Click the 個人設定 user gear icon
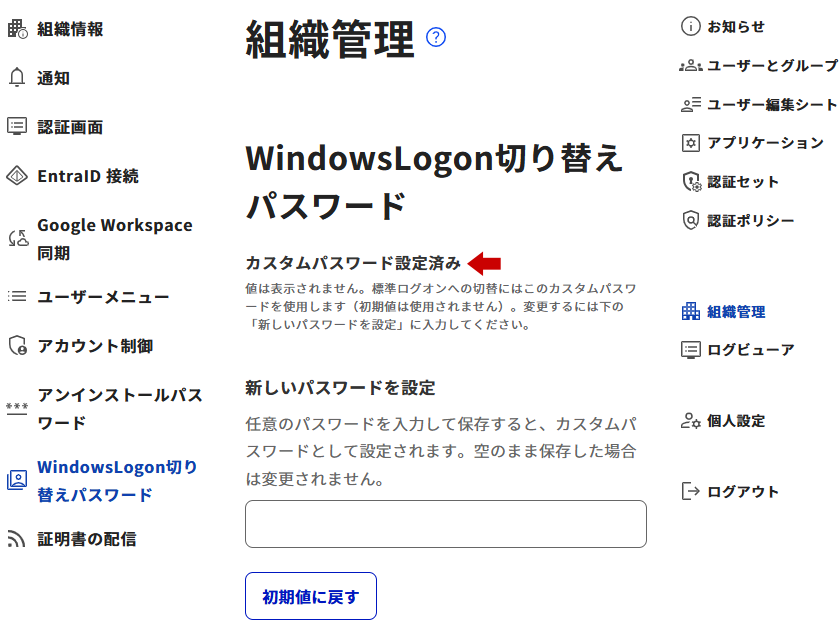Screen dimensions: 840x626 [691, 420]
